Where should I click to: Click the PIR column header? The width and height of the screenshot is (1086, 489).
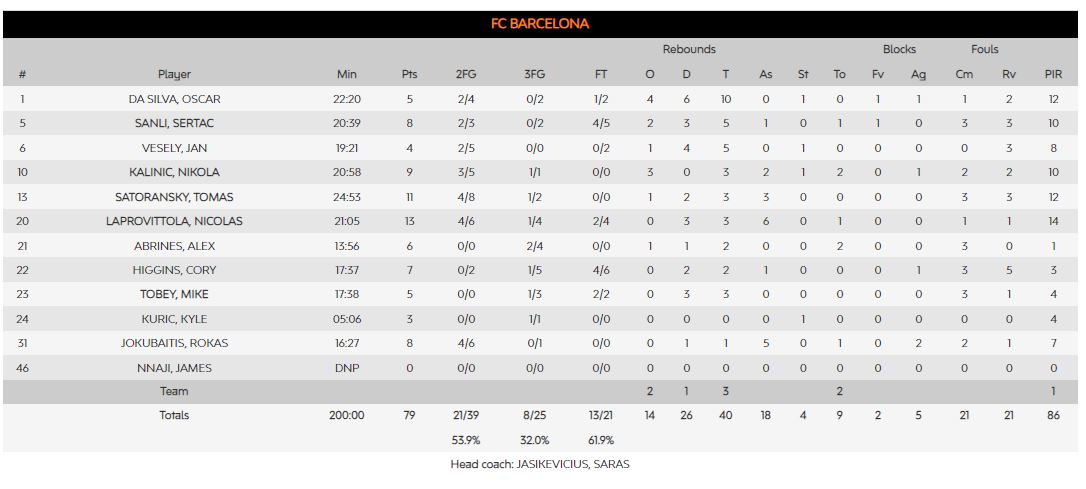1053,74
